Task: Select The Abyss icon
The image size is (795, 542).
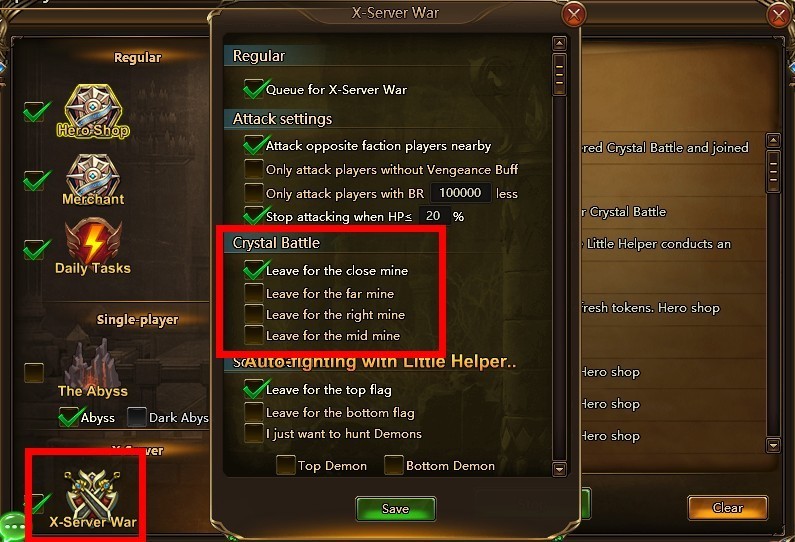Action: pyautogui.click(x=93, y=369)
